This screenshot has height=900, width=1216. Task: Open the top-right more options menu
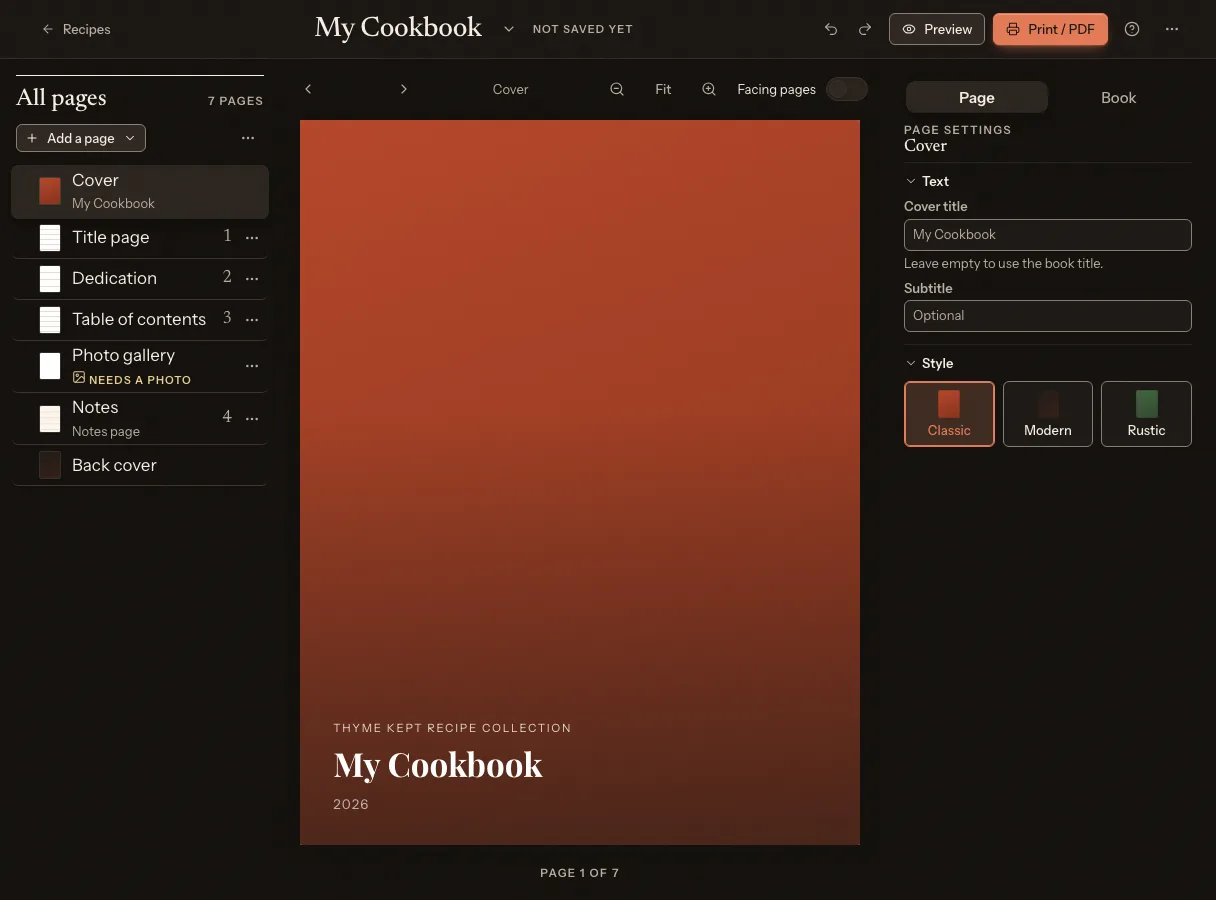[x=1172, y=29]
